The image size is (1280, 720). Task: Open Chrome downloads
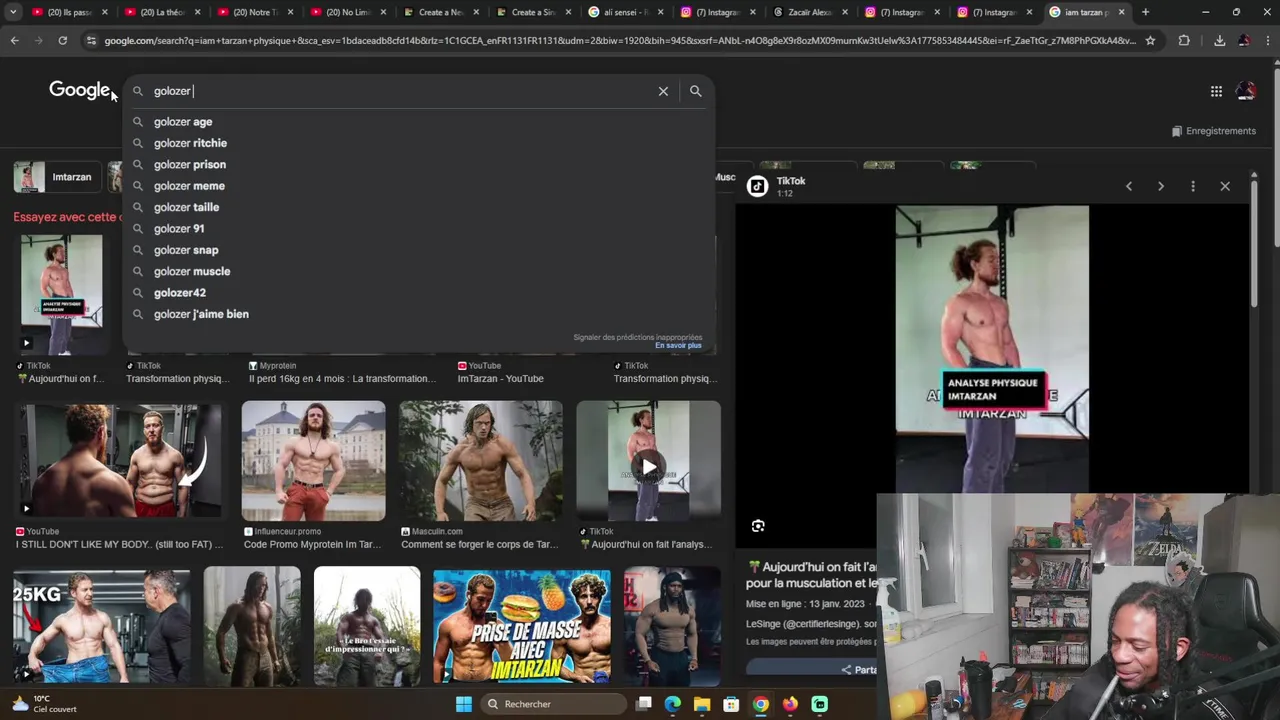[x=1219, y=41]
